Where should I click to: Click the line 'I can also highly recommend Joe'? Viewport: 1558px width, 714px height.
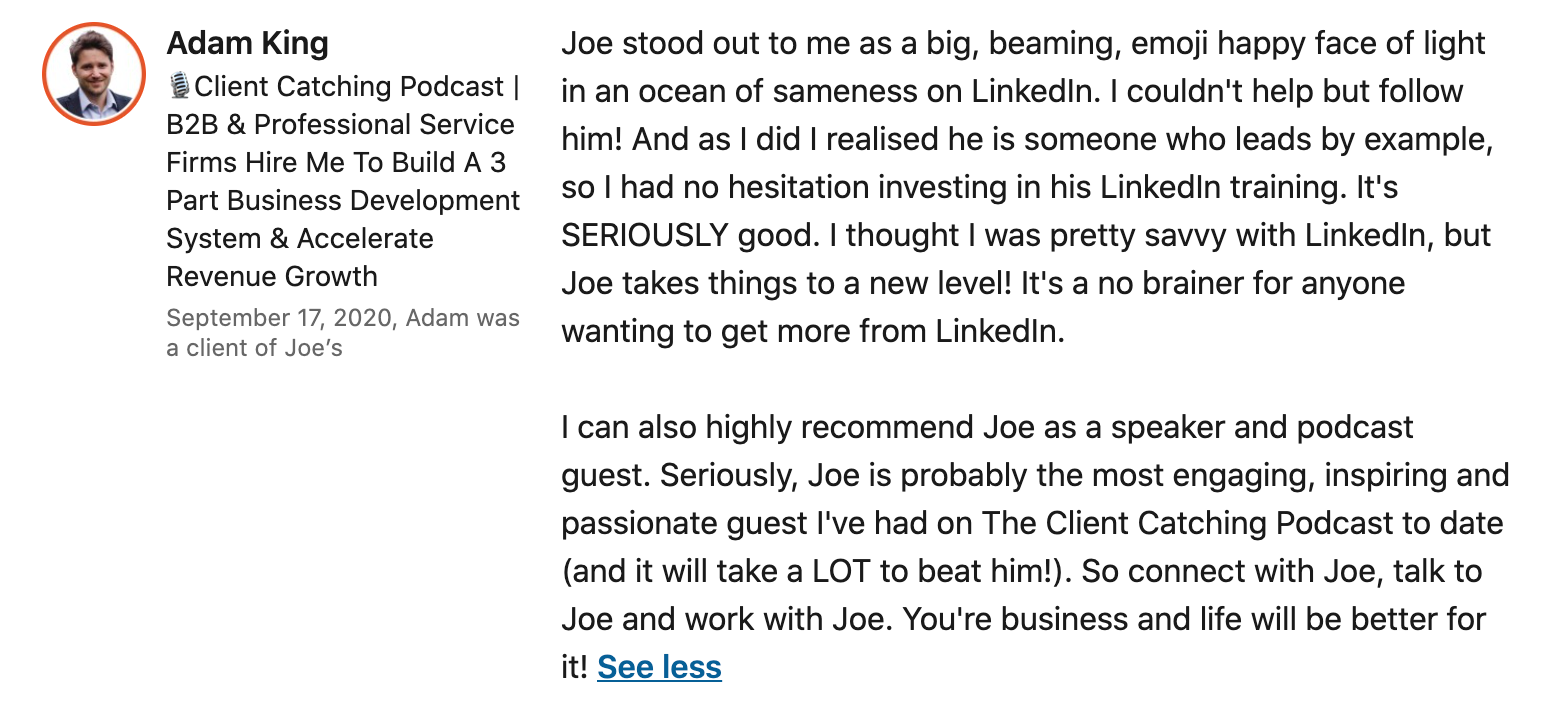[x=782, y=428]
